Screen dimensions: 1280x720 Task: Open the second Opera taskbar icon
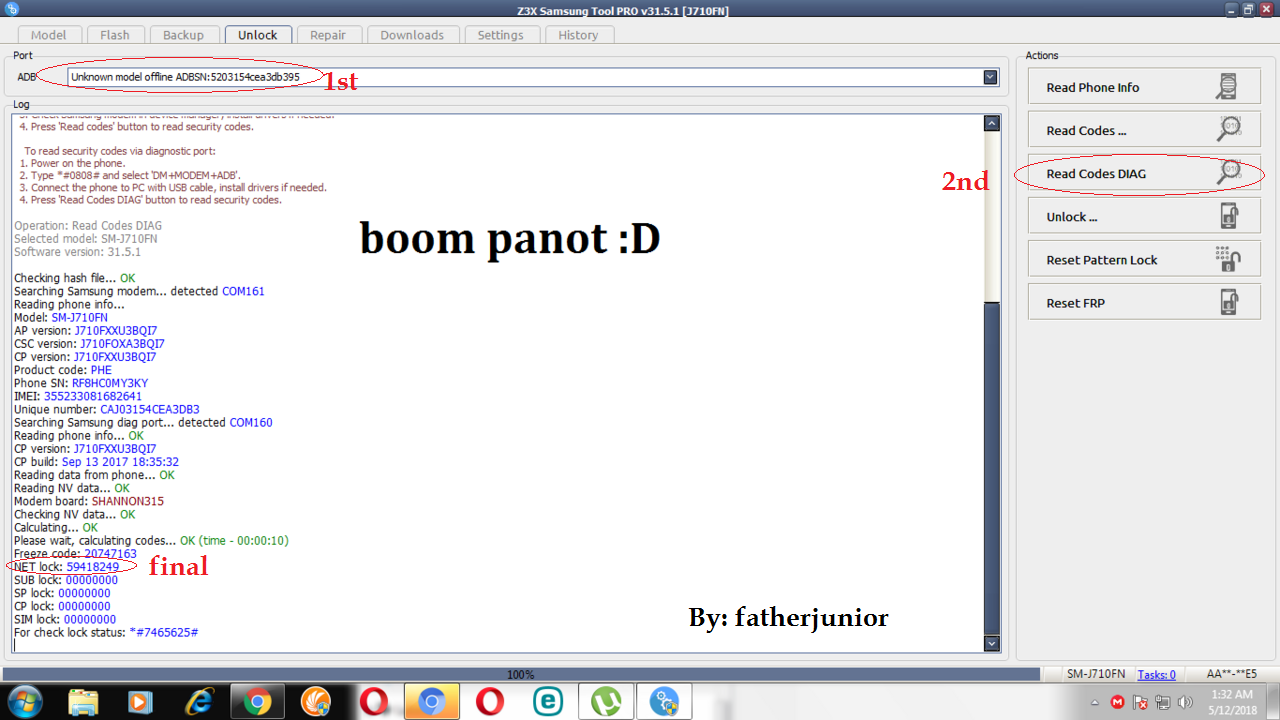tap(489, 702)
